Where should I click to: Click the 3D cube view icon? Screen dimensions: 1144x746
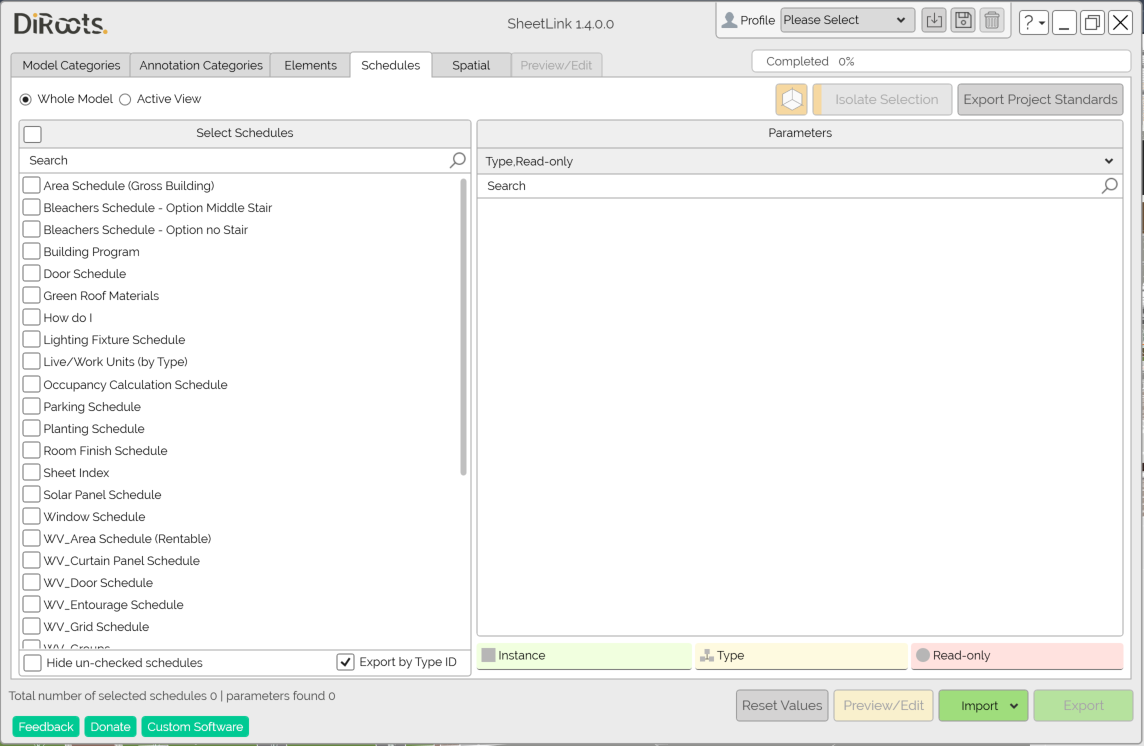(791, 100)
